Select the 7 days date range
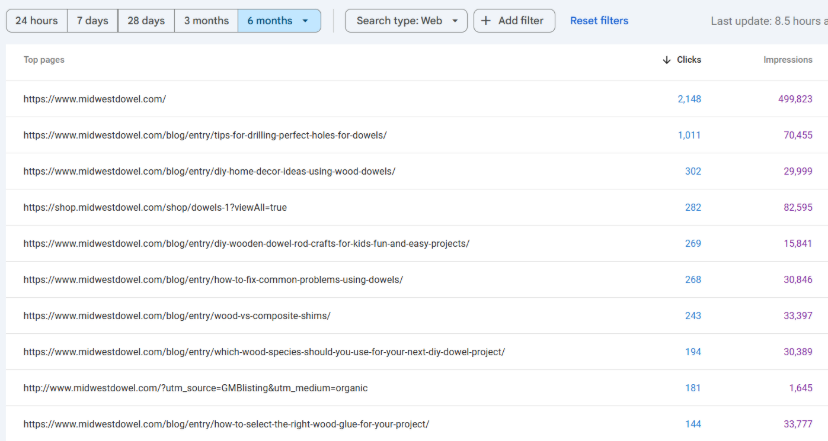The image size is (828, 441). click(92, 21)
